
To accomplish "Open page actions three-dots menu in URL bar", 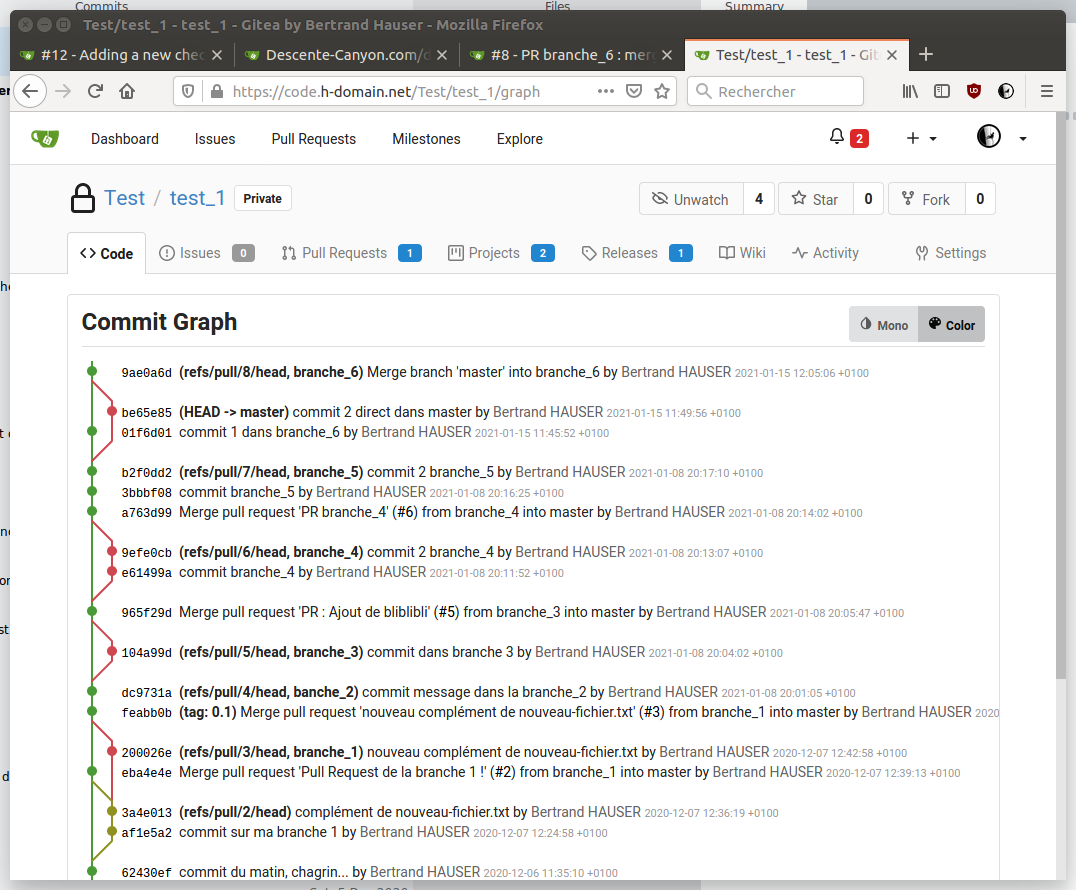I will [605, 91].
